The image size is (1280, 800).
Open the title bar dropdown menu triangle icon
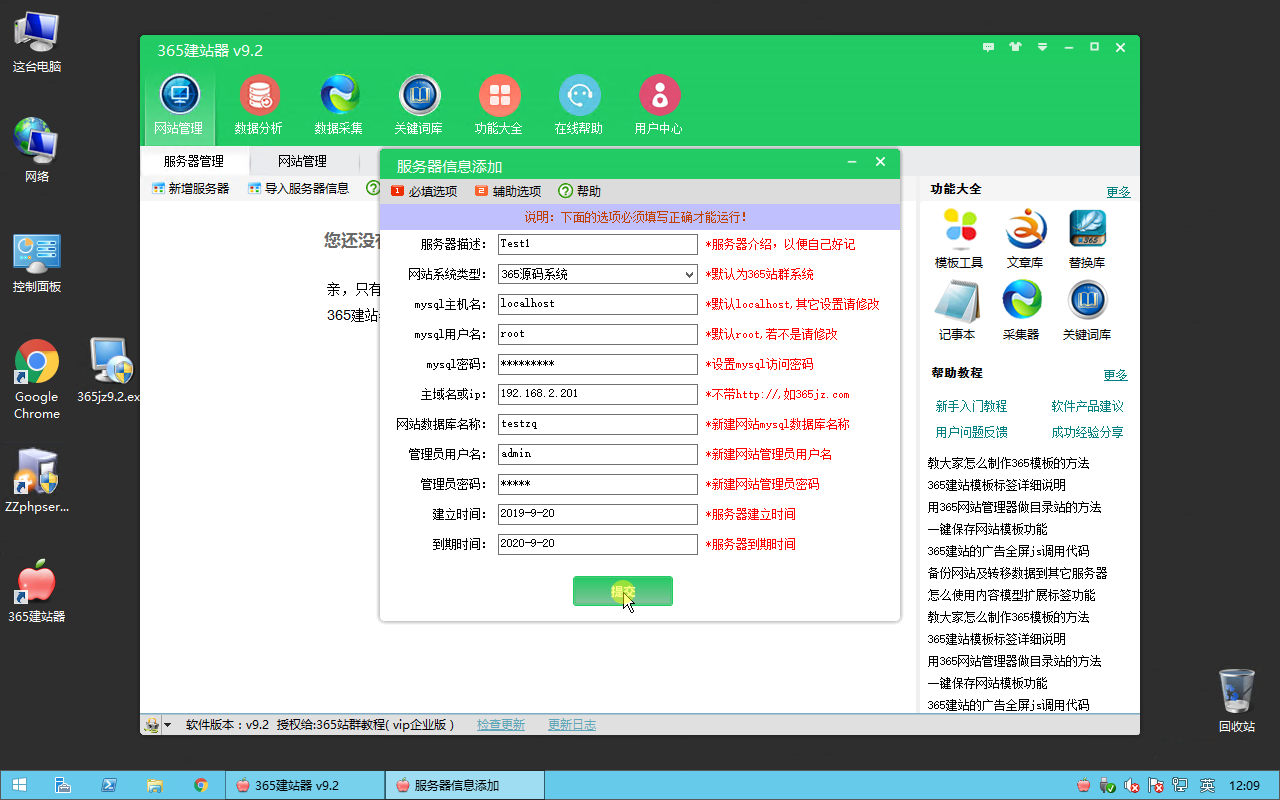coord(1042,47)
